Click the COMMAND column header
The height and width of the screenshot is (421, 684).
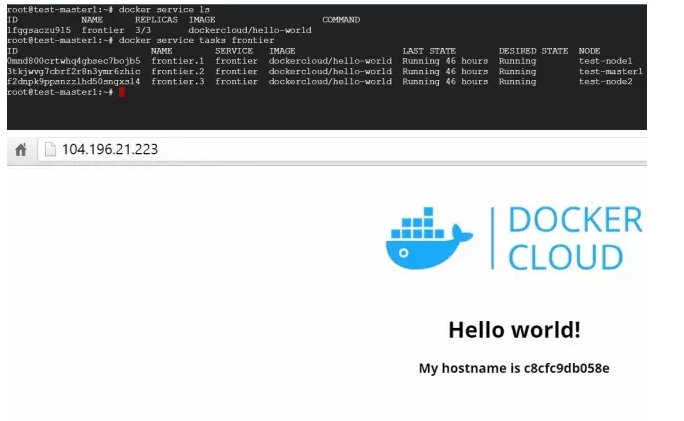tap(341, 20)
